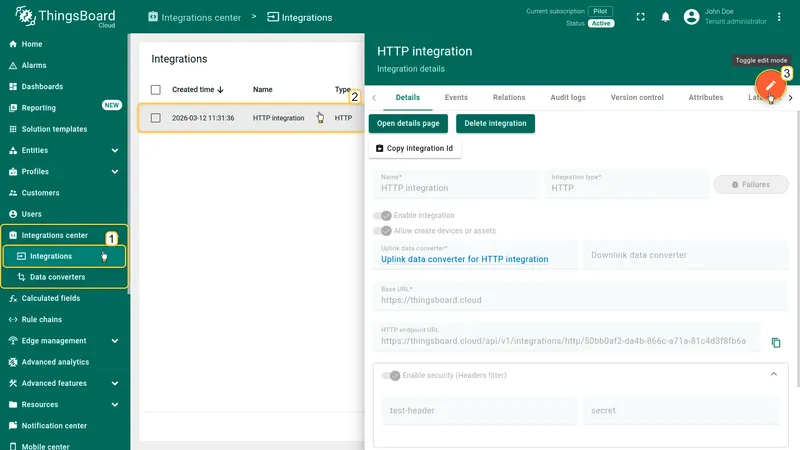Viewport: 800px width, 450px height.
Task: Sort by Created time column
Action: (197, 89)
